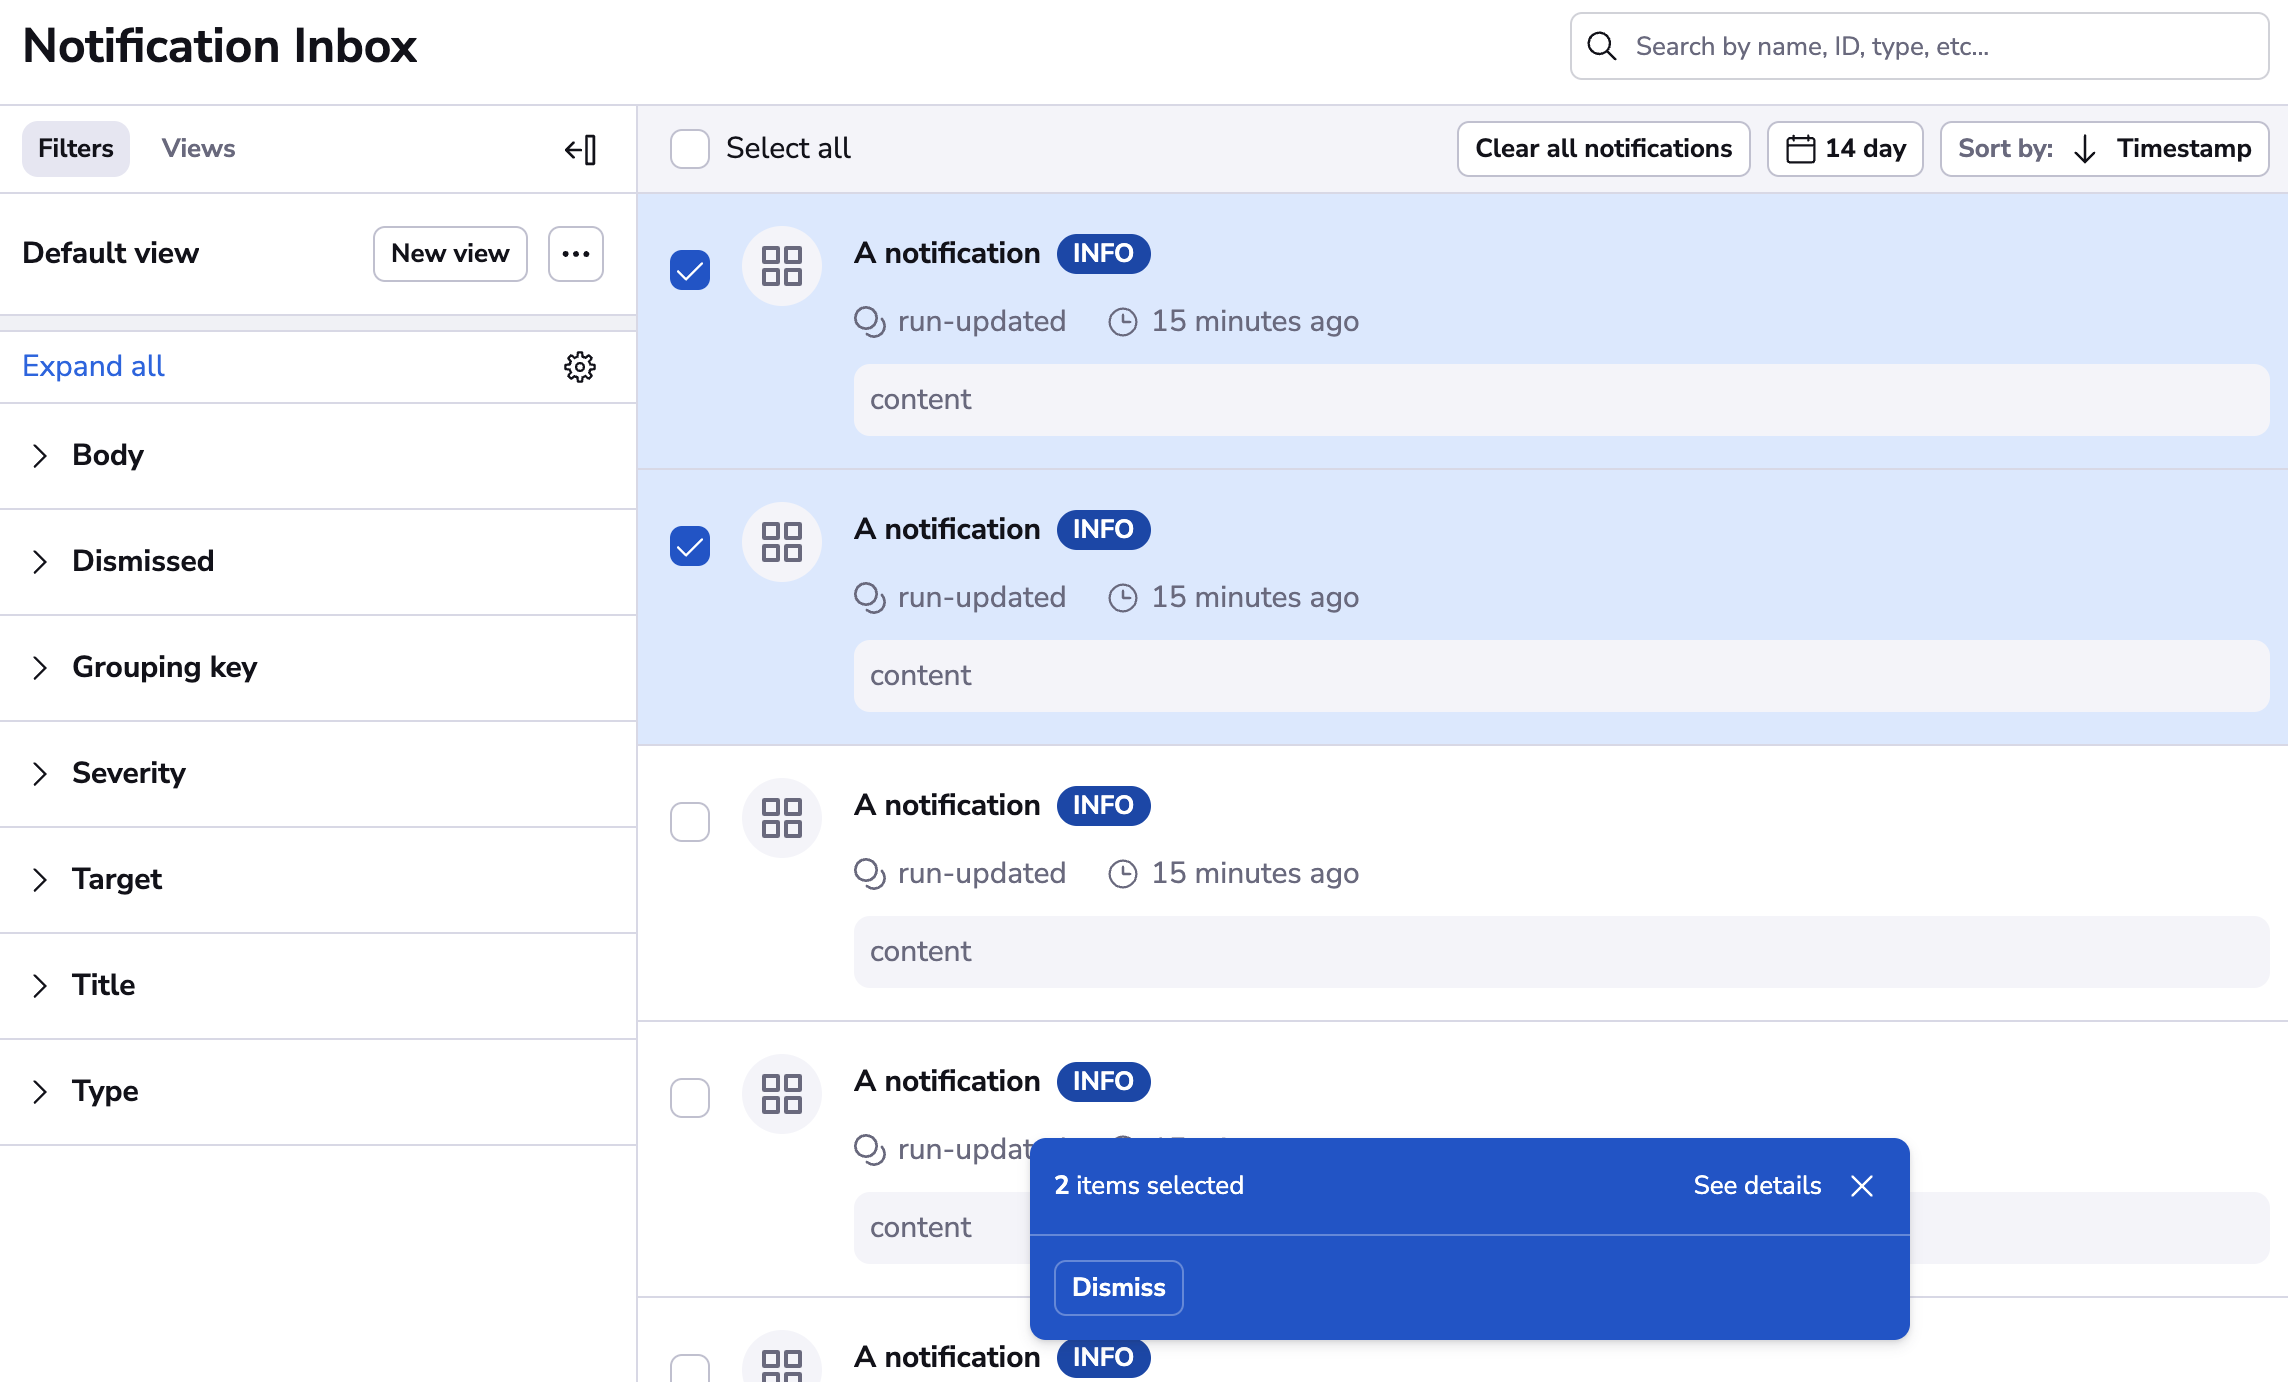Click the settings gear next to Expand all

tap(579, 366)
